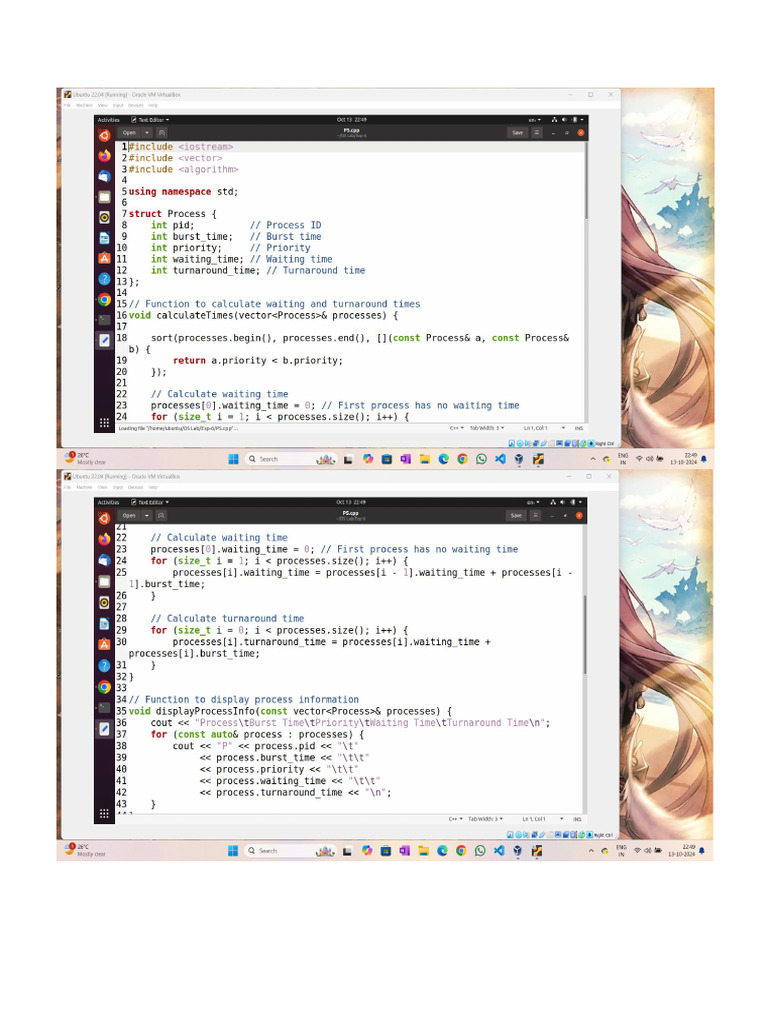The image size is (768, 1024).
Task: Launch Google Chrome from bottom Ubuntu dock
Action: (104, 687)
